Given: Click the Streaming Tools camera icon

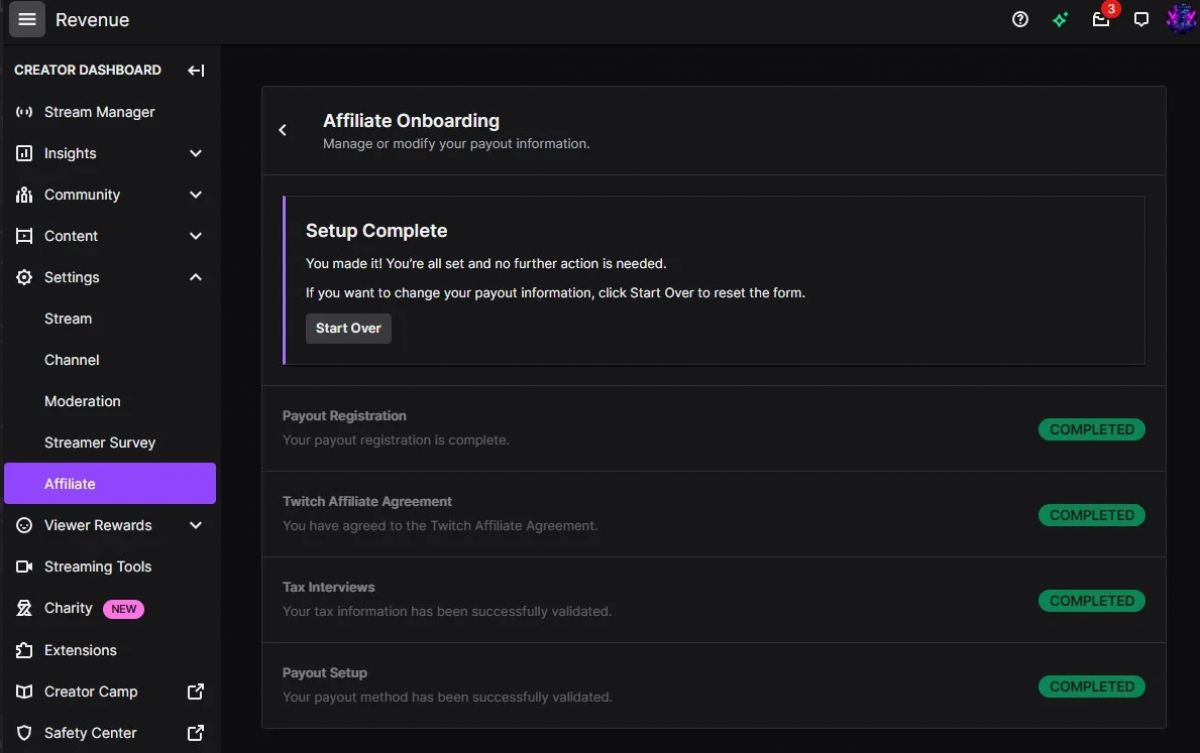Looking at the screenshot, I should coord(24,566).
